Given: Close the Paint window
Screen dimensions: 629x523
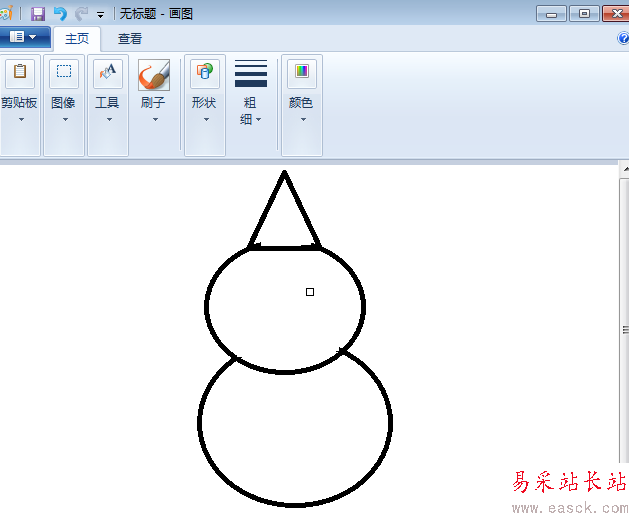Looking at the screenshot, I should [x=616, y=14].
